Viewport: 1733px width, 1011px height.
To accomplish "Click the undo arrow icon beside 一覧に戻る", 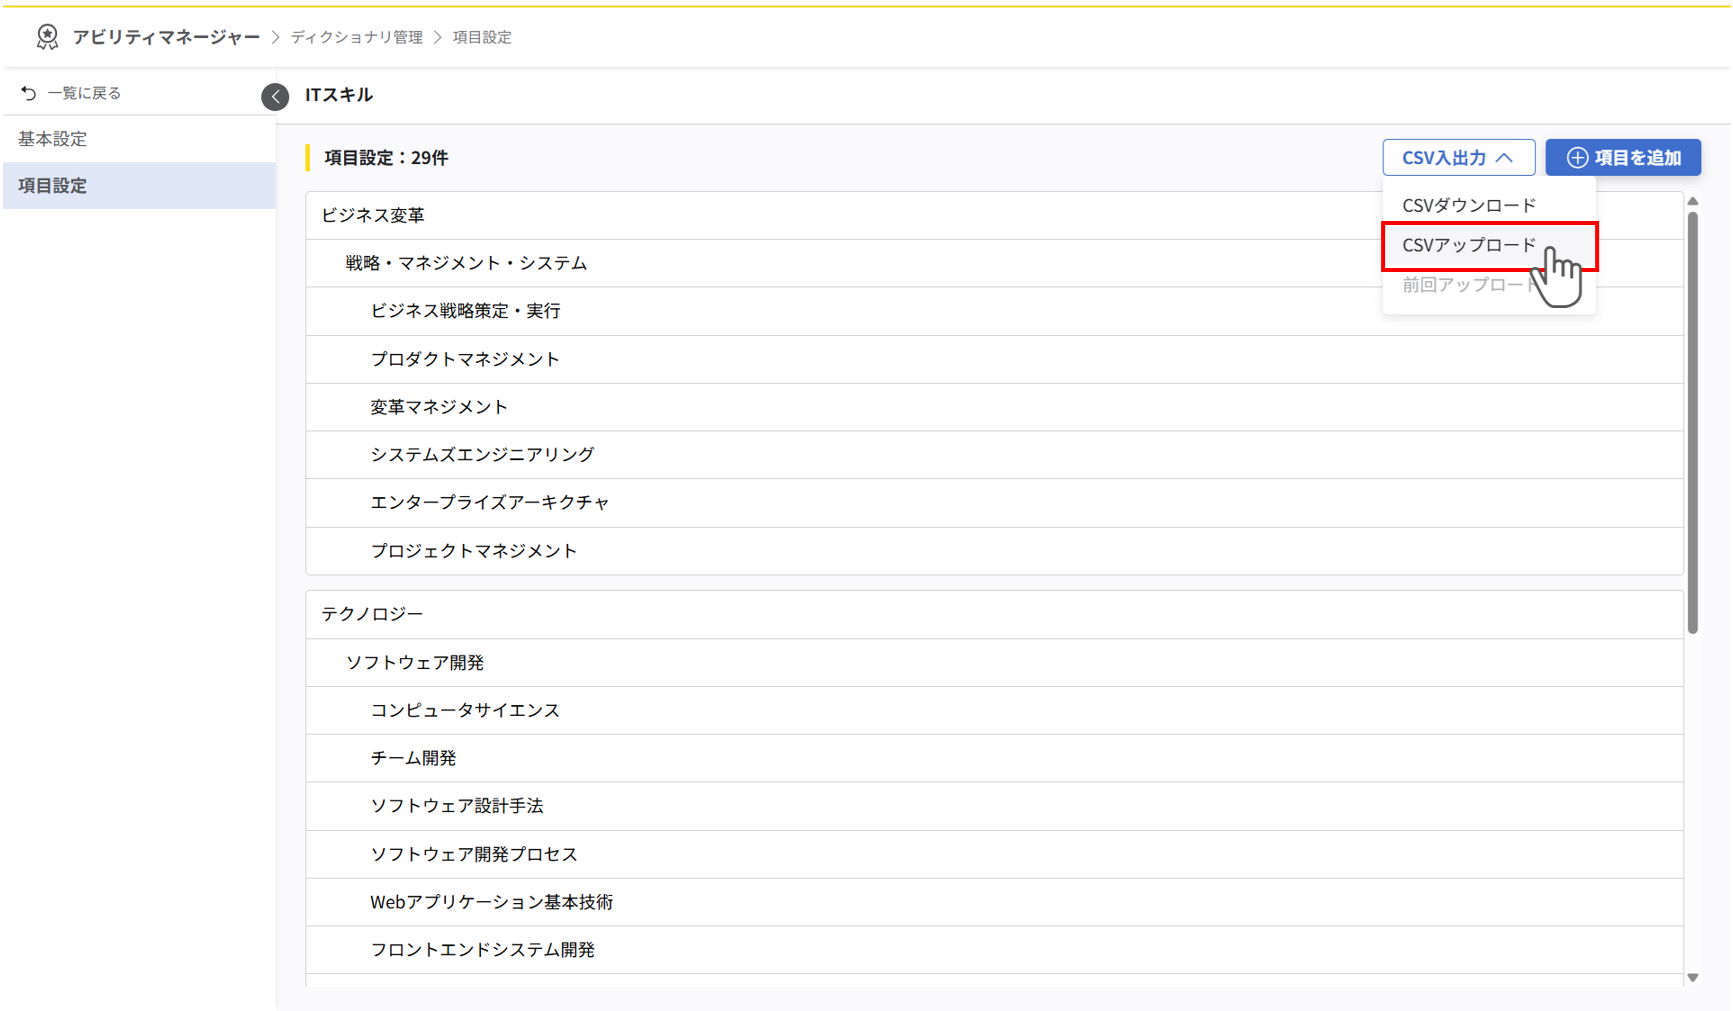I will click(x=27, y=91).
